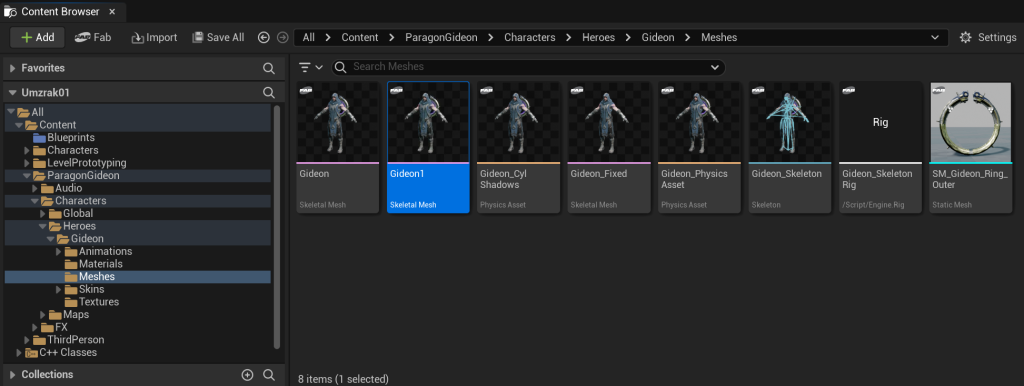
Task: Open the filter options menu
Action: click(311, 67)
